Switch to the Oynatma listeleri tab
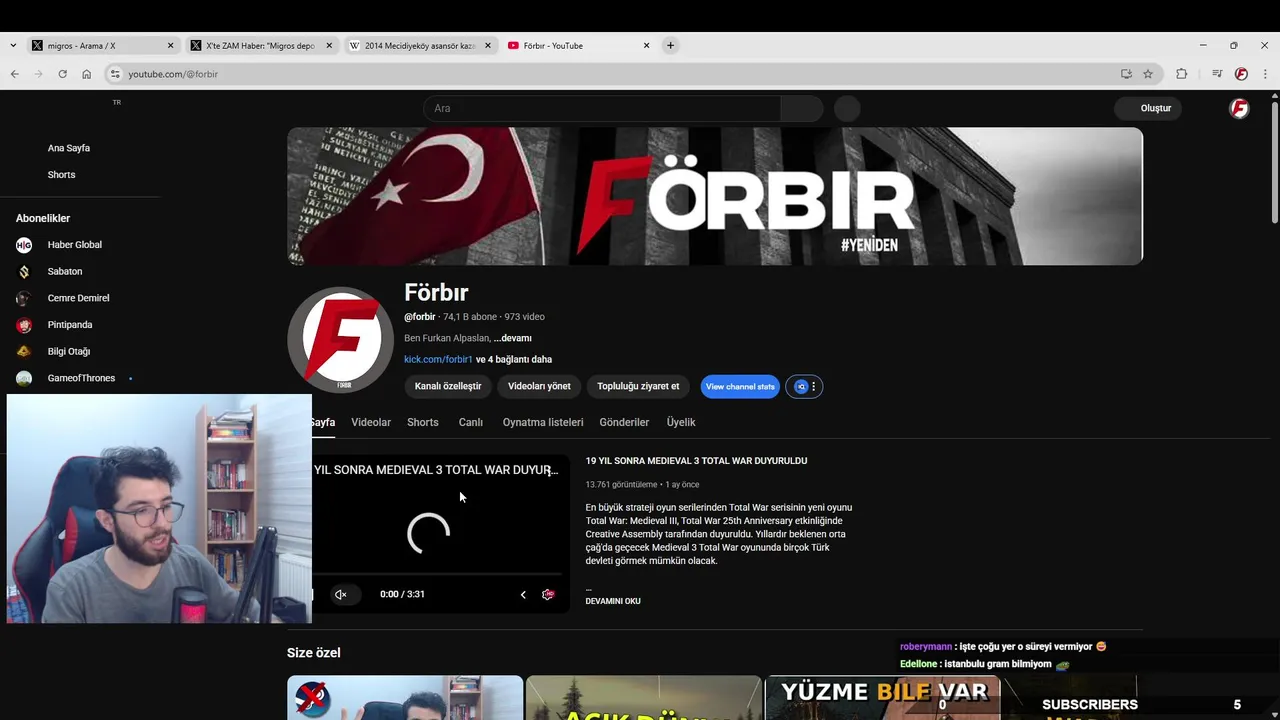 543,422
